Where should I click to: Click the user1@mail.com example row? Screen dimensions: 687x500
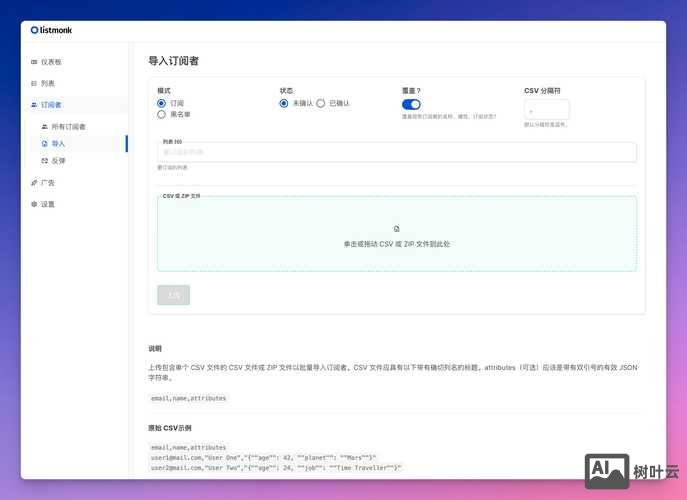click(x=263, y=457)
